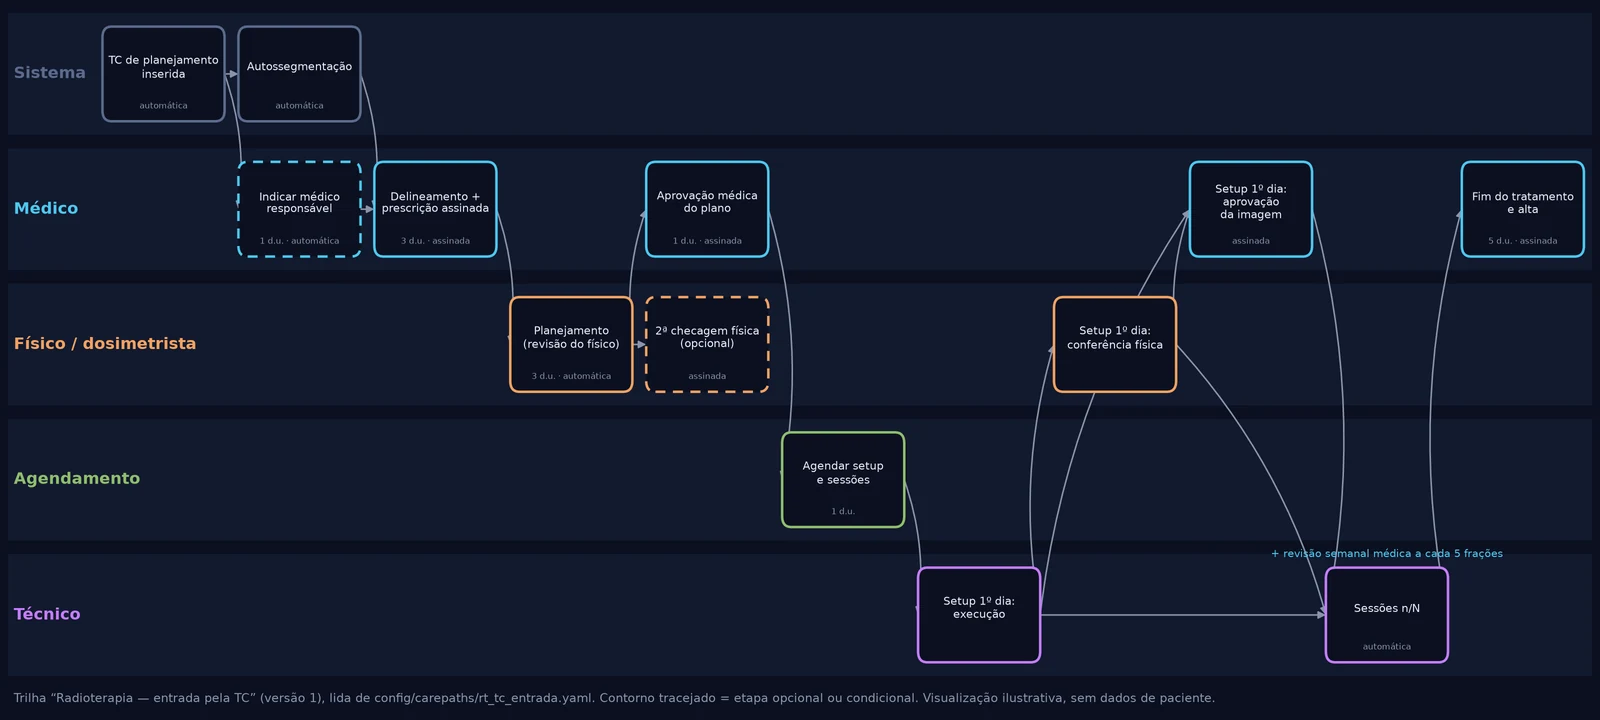Screen dimensions: 1600x720
Task: Click '1 d.u. · assinada' under Aprovação médica
Action: click(x=707, y=241)
